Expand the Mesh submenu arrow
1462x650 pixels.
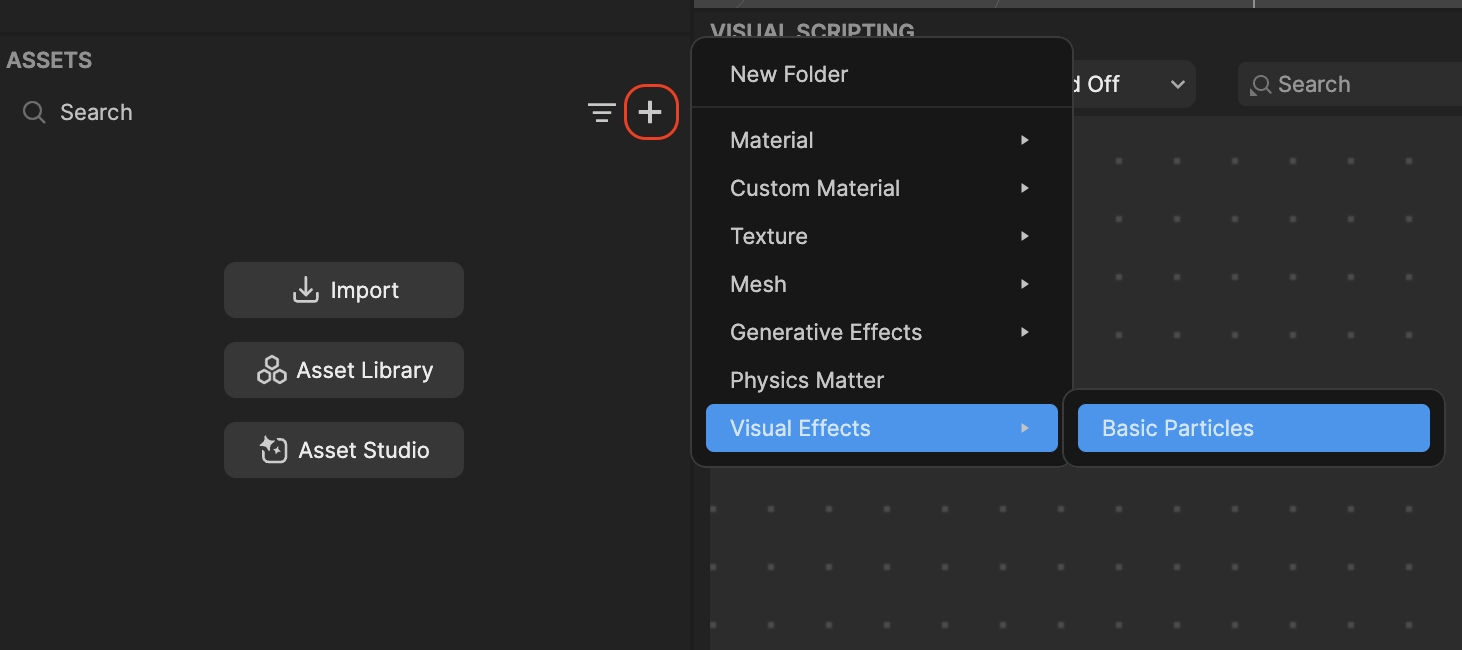1024,284
